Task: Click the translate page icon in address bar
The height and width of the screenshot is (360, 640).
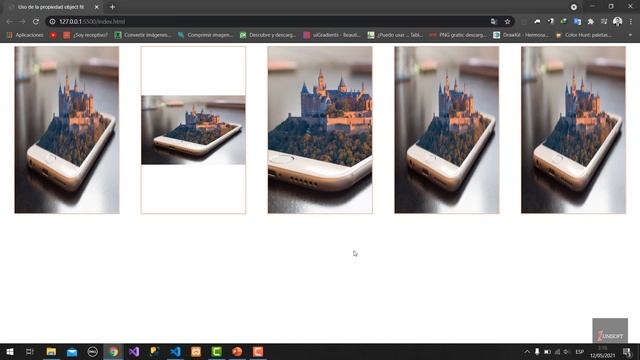Action: click(493, 22)
